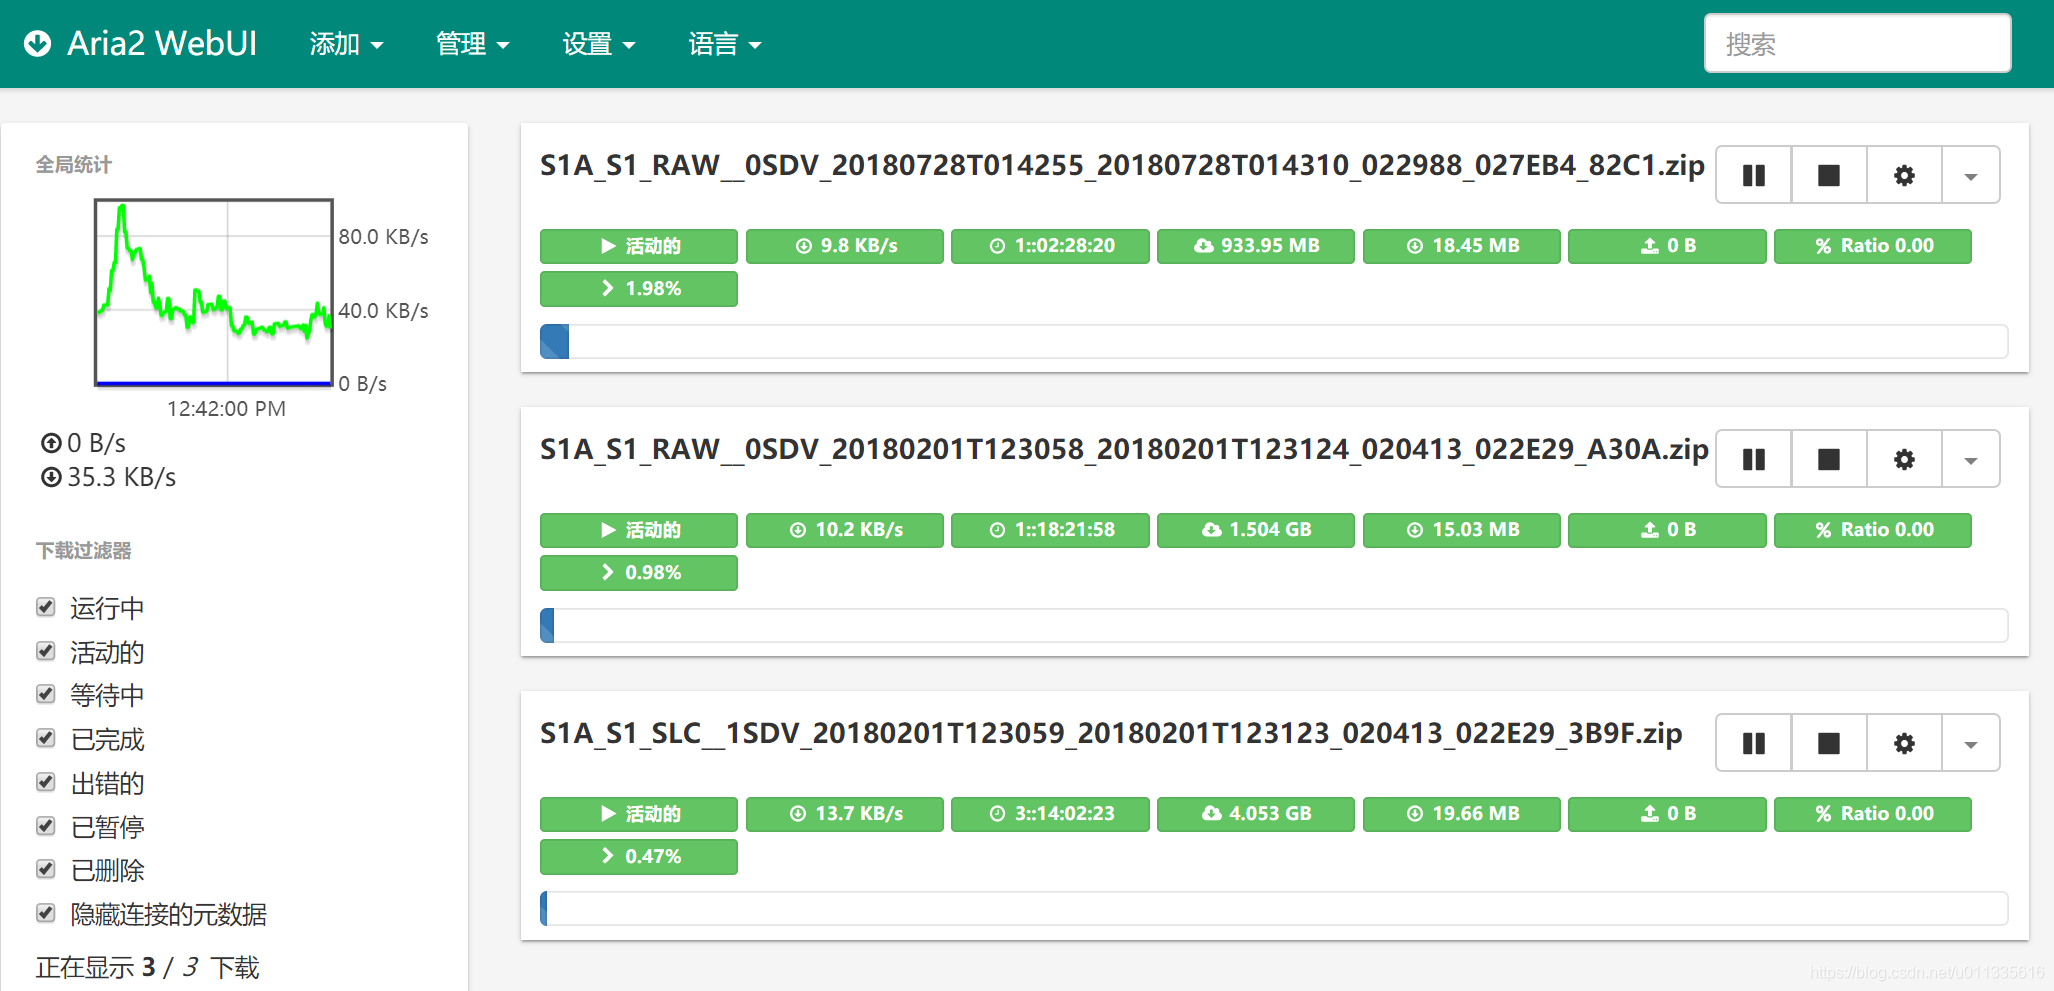
Task: Click the 1.98% progress badge
Action: (x=639, y=289)
